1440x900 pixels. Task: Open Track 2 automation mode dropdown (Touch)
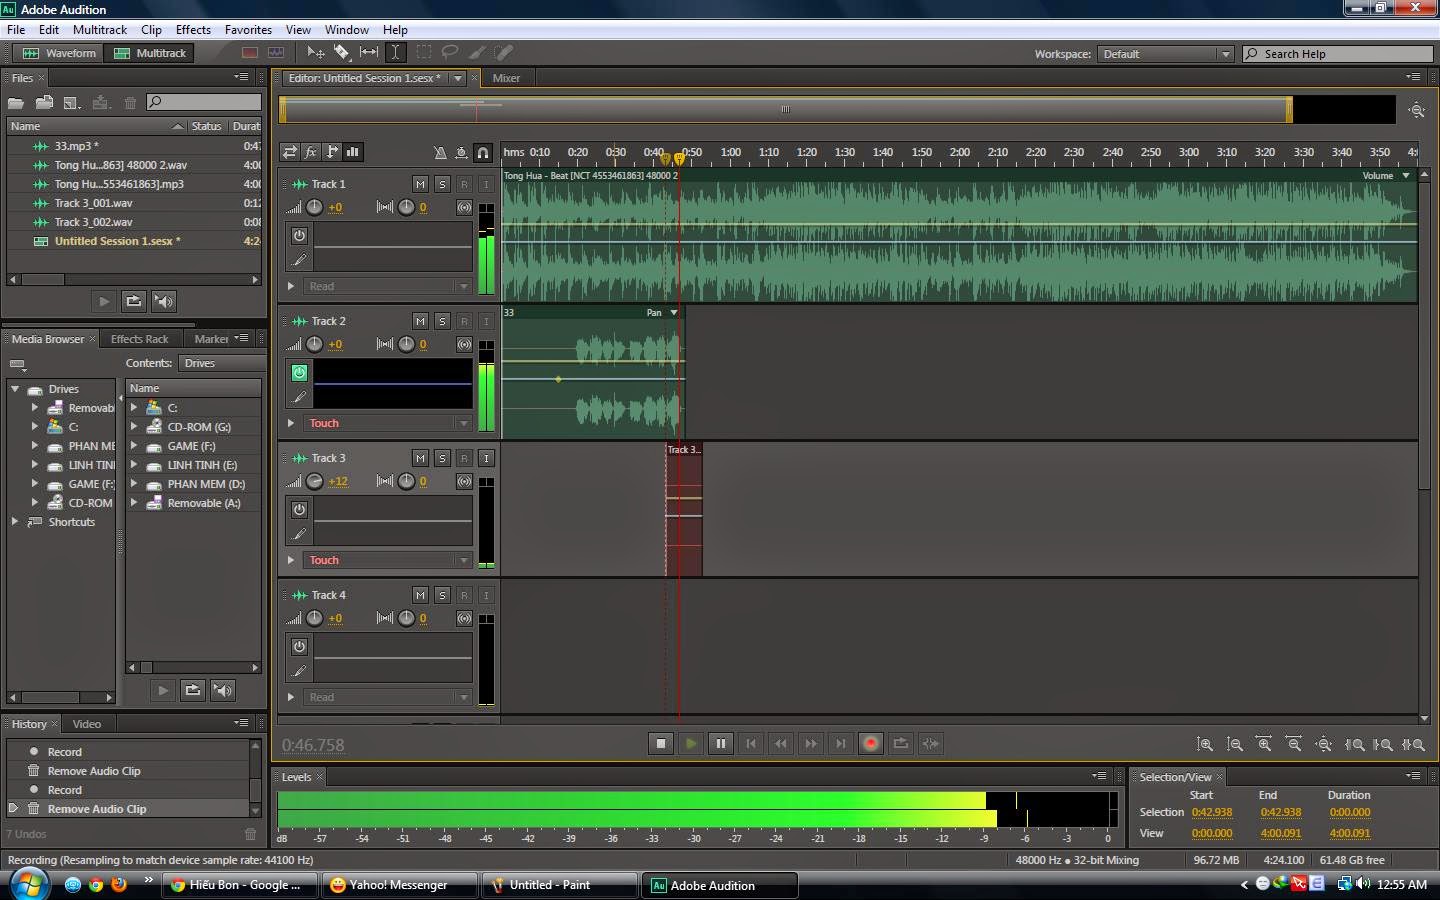(388, 423)
